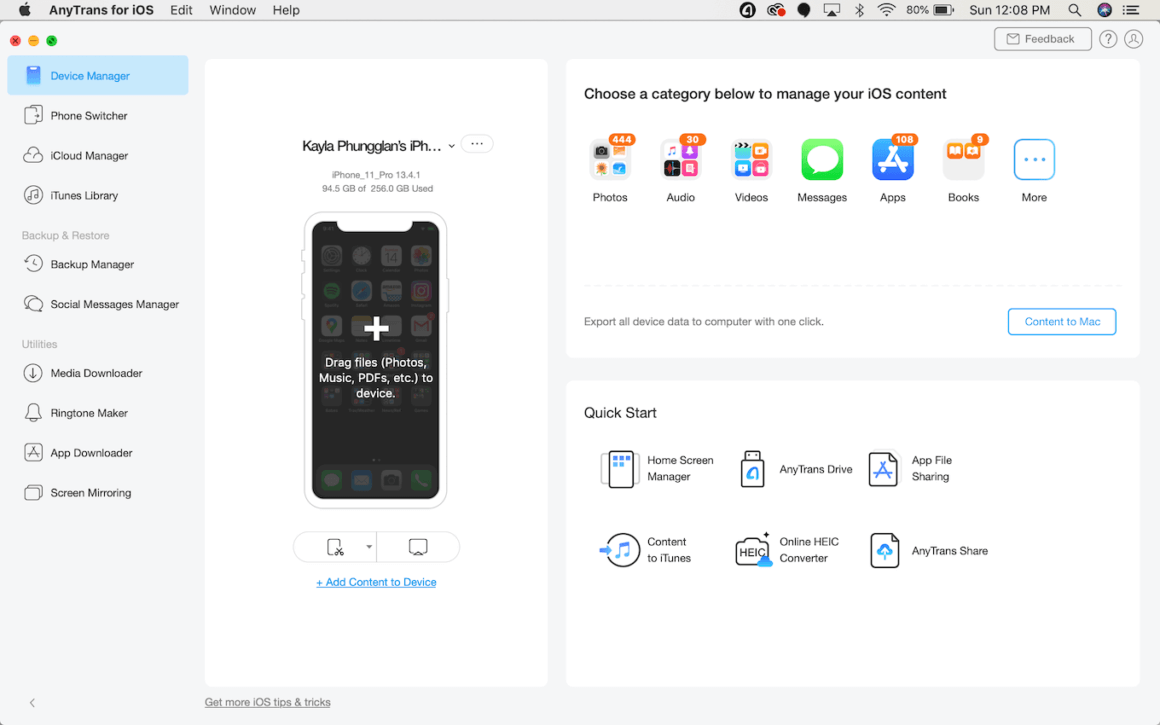Collapse the sidebar with the bottom-left chevron
1160x725 pixels.
click(31, 703)
